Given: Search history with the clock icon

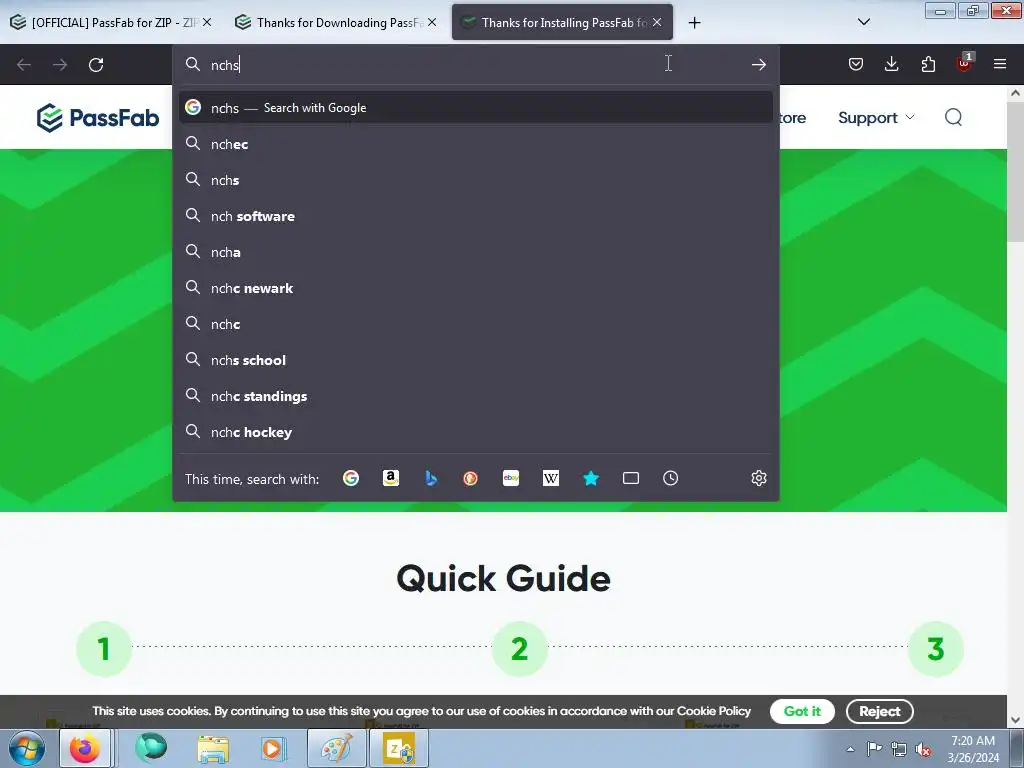Looking at the screenshot, I should 671,479.
